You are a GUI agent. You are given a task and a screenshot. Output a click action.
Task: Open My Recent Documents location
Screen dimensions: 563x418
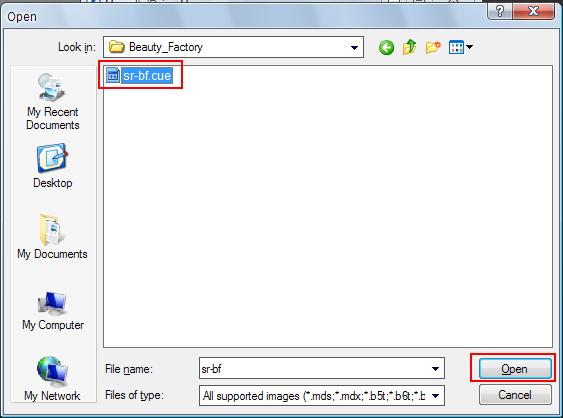coord(53,102)
